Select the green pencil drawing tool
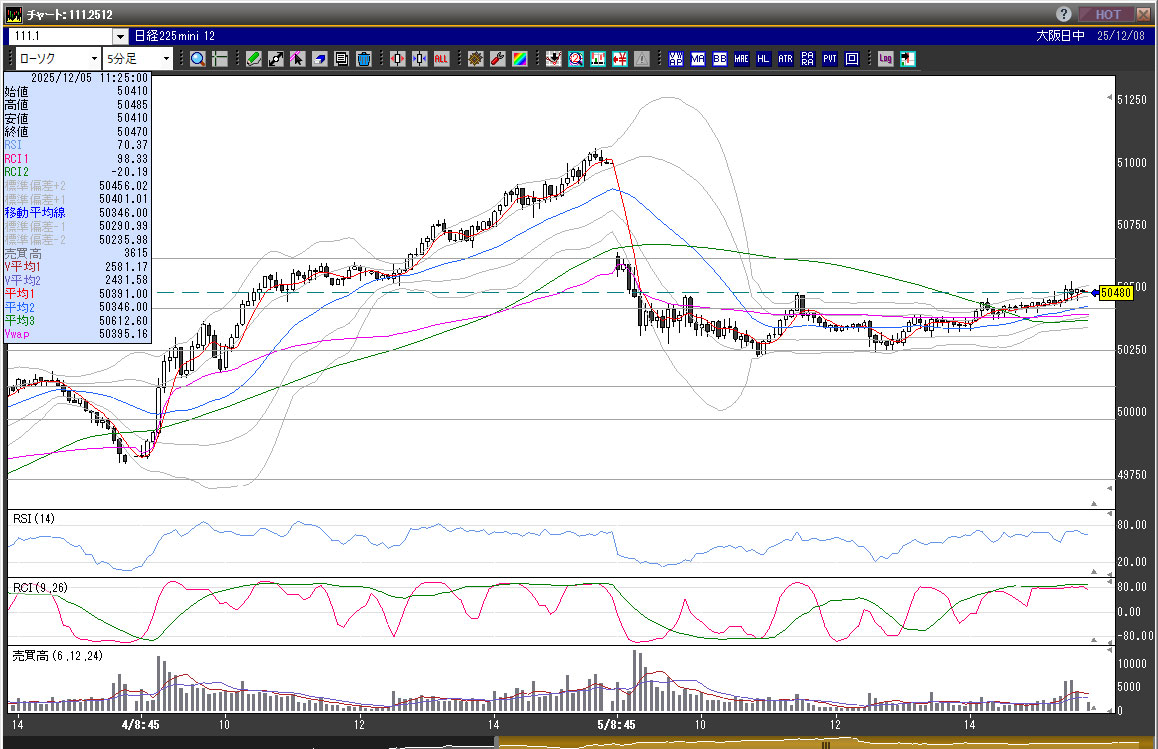 (x=254, y=59)
